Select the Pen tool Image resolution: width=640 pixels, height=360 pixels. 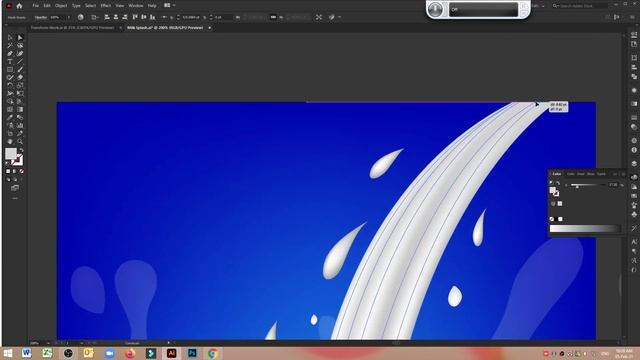[x=10, y=53]
